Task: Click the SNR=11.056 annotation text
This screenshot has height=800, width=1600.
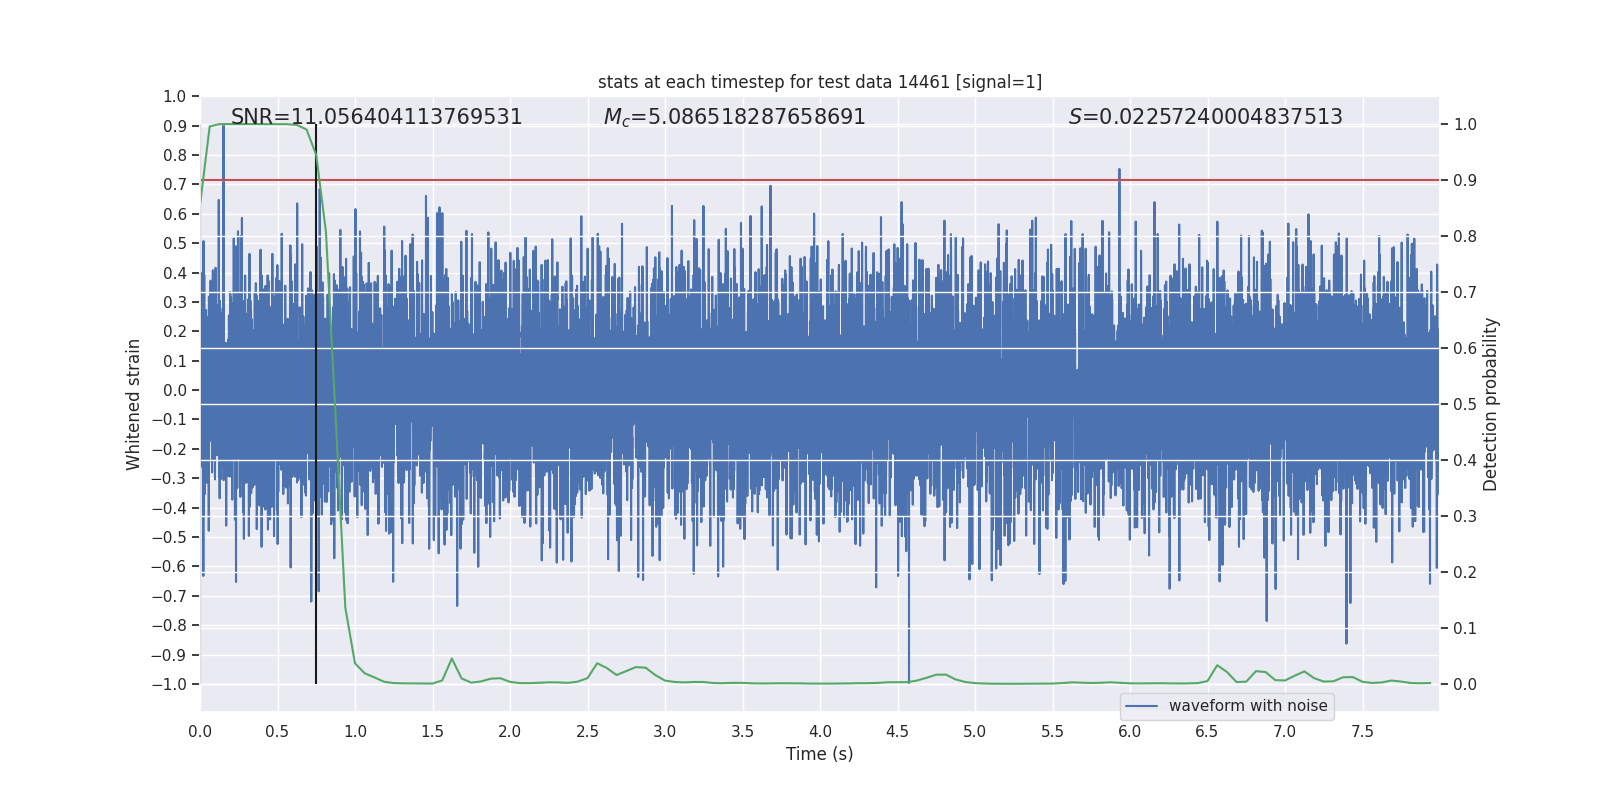Action: tap(376, 117)
